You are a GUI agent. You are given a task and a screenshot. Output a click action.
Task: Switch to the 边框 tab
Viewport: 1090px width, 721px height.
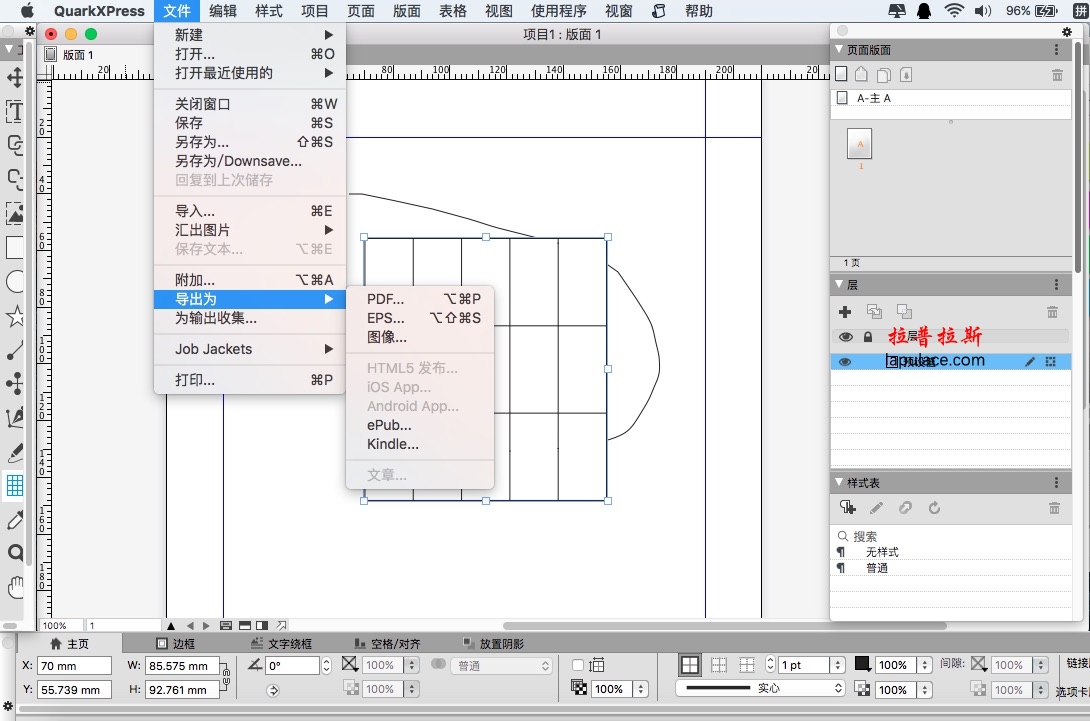point(175,643)
